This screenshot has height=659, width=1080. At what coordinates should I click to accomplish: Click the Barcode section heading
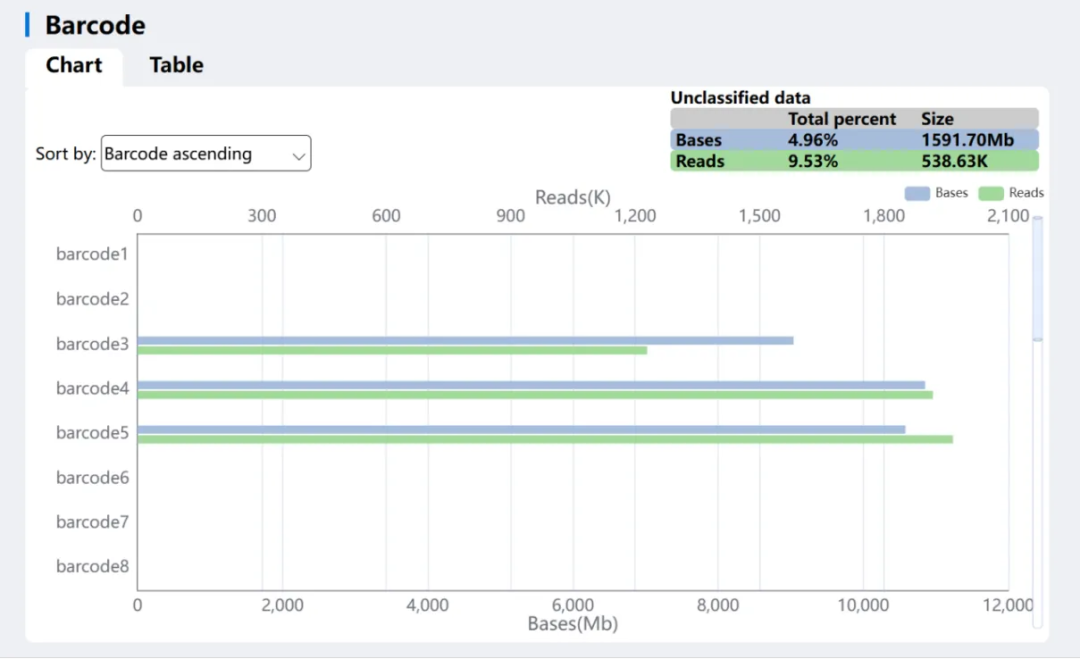click(x=95, y=25)
